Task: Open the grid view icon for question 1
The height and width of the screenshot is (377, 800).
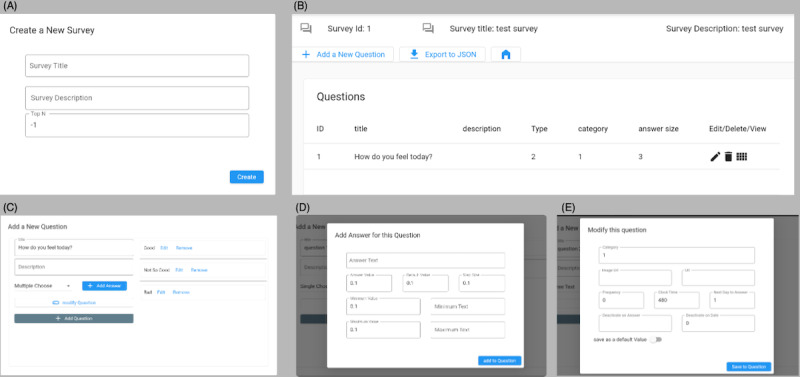Action: coord(742,157)
